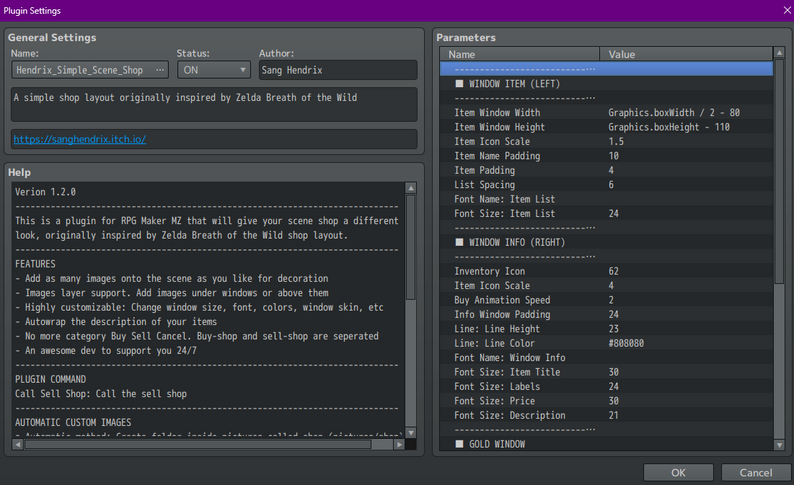
Task: Click the plugin description text box
Action: 214,104
